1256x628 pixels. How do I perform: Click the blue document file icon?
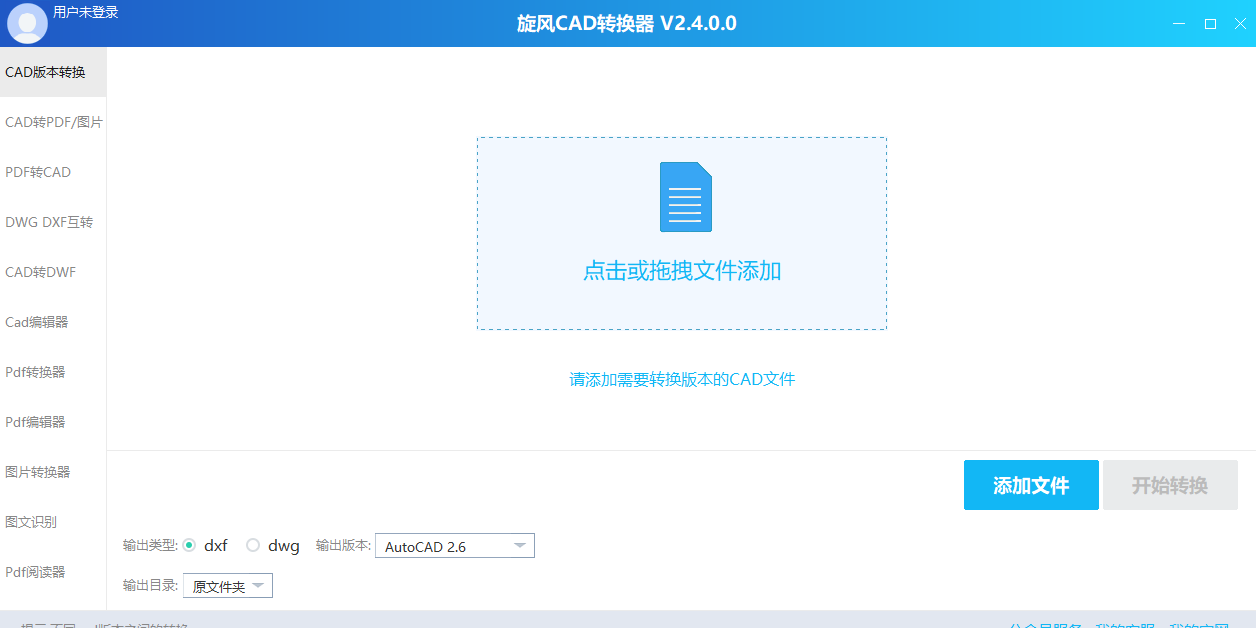click(685, 197)
